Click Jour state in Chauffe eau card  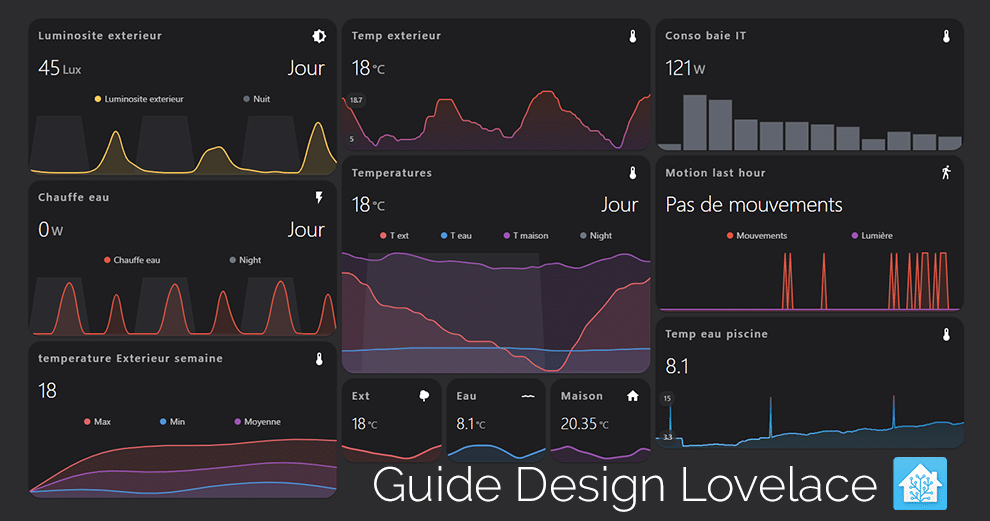[x=306, y=230]
